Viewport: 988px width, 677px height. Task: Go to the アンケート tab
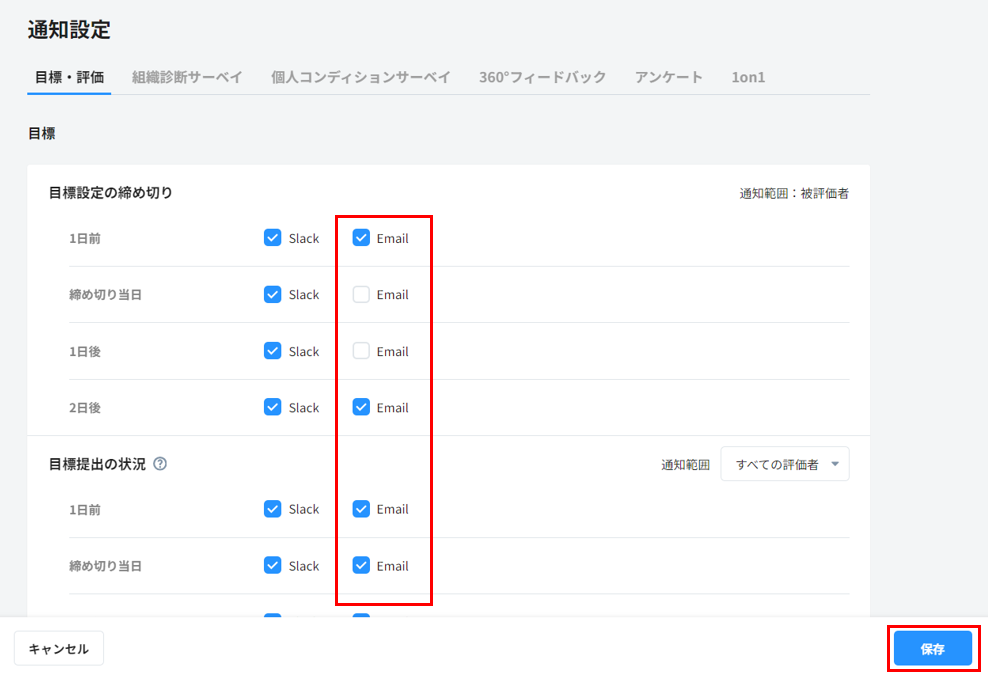668,77
